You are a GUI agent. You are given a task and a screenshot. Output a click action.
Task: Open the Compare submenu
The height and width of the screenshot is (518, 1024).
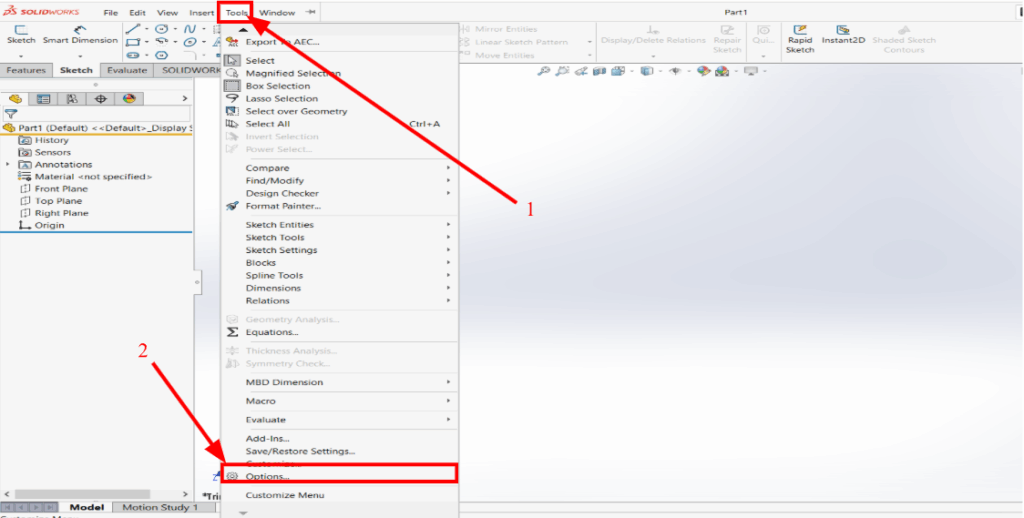pos(340,169)
